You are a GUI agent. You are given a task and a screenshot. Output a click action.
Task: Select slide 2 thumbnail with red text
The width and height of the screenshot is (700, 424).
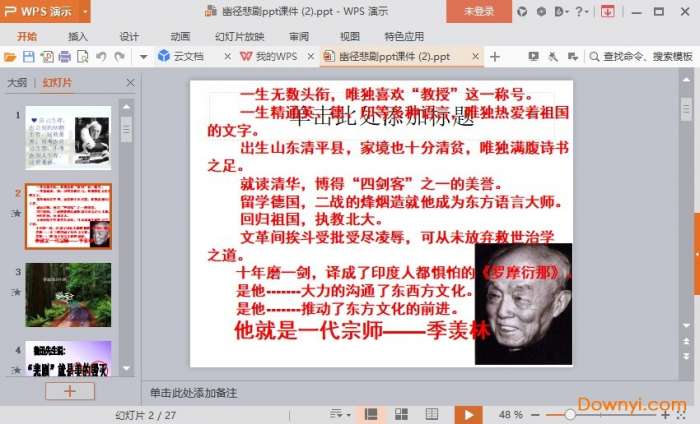[x=68, y=216]
